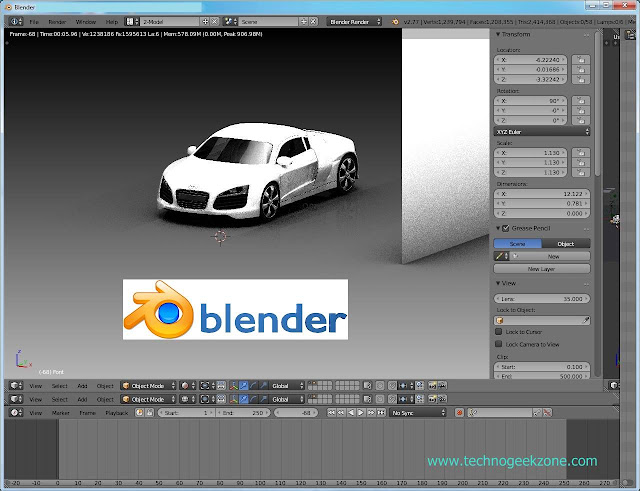
Task: Delete the current scene with the X icon
Action: point(313,21)
